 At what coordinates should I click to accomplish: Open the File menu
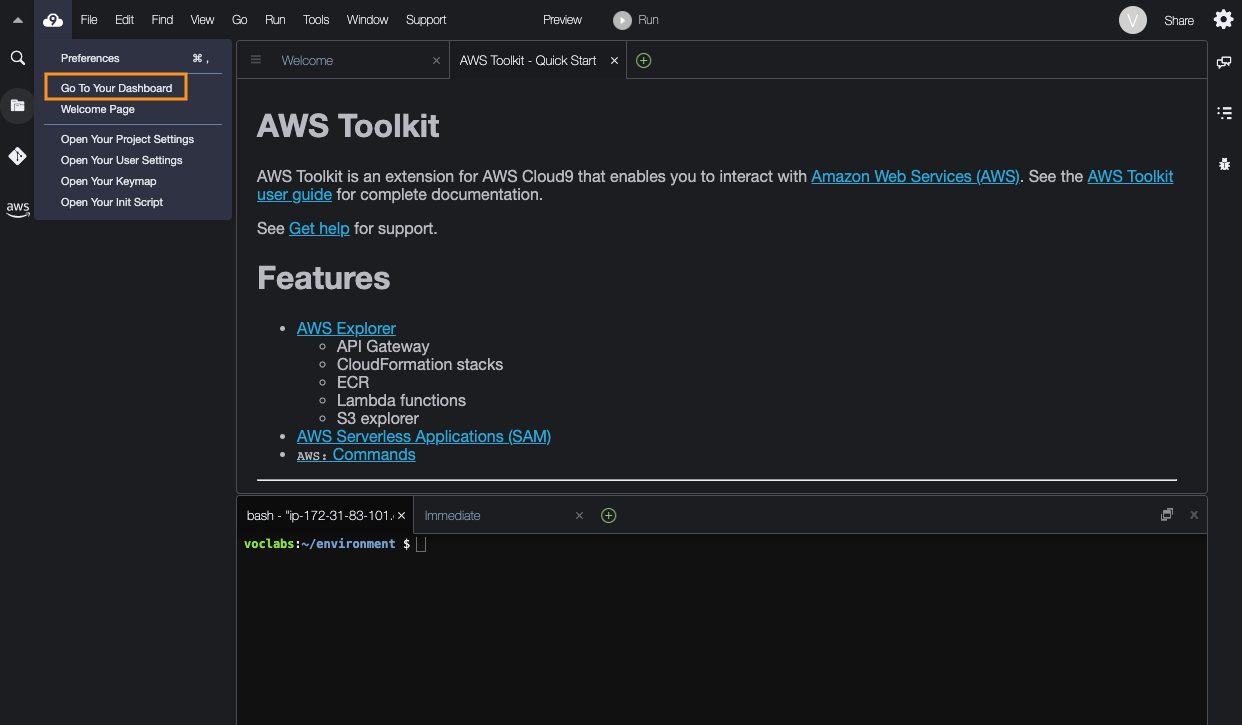[89, 20]
